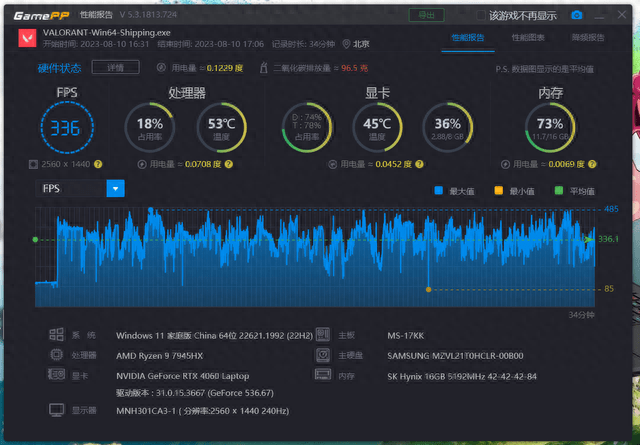
Task: Click the processor chip icon
Action: [x=56, y=354]
